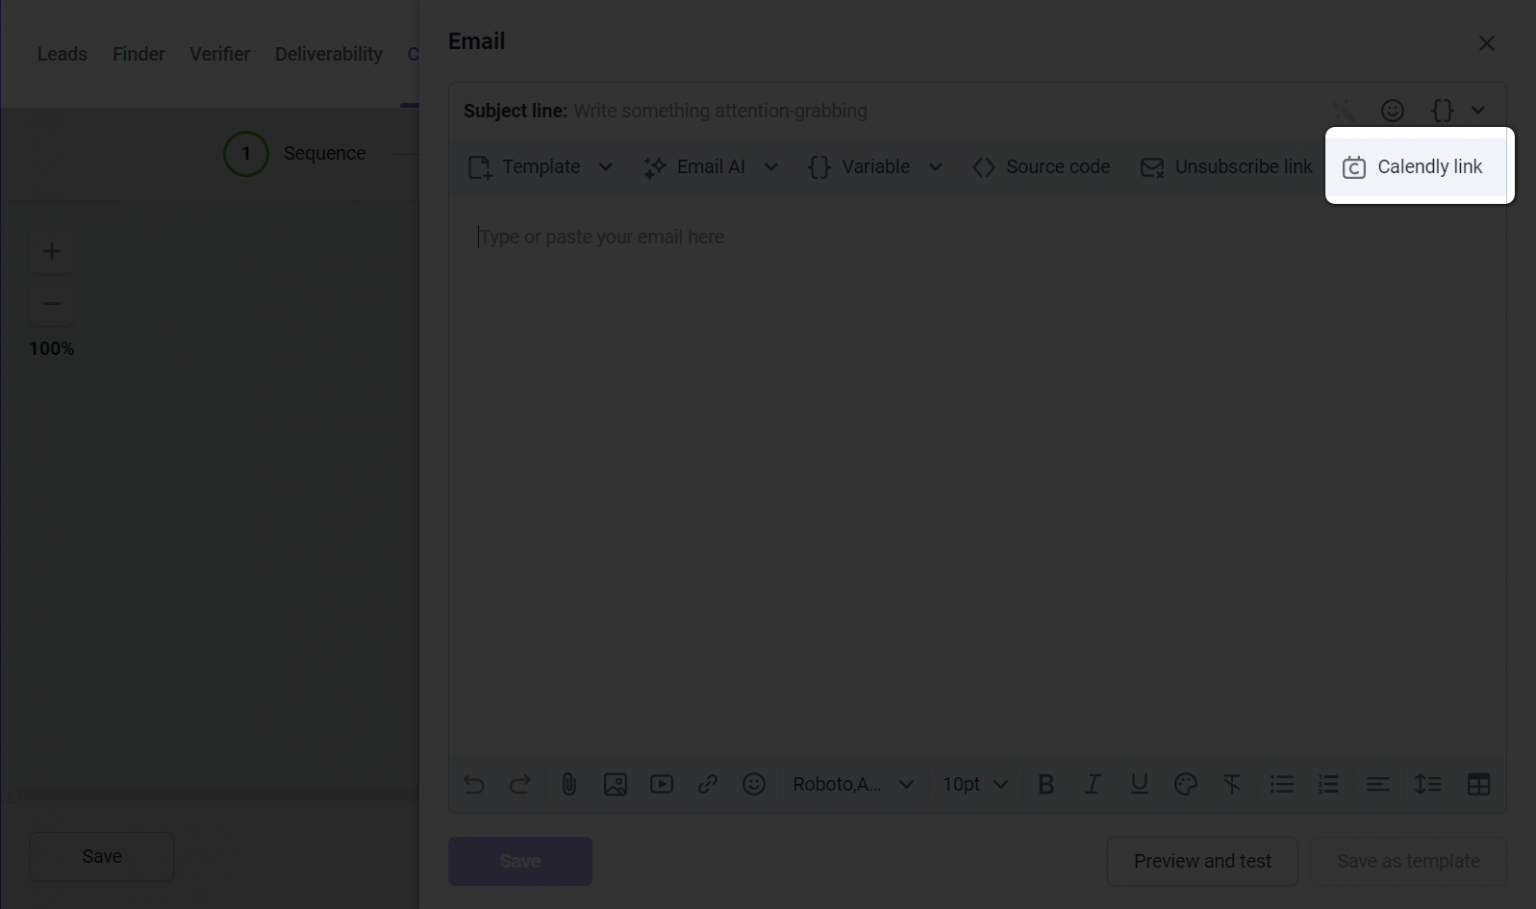Open emoji picker in subject line

1392,110
